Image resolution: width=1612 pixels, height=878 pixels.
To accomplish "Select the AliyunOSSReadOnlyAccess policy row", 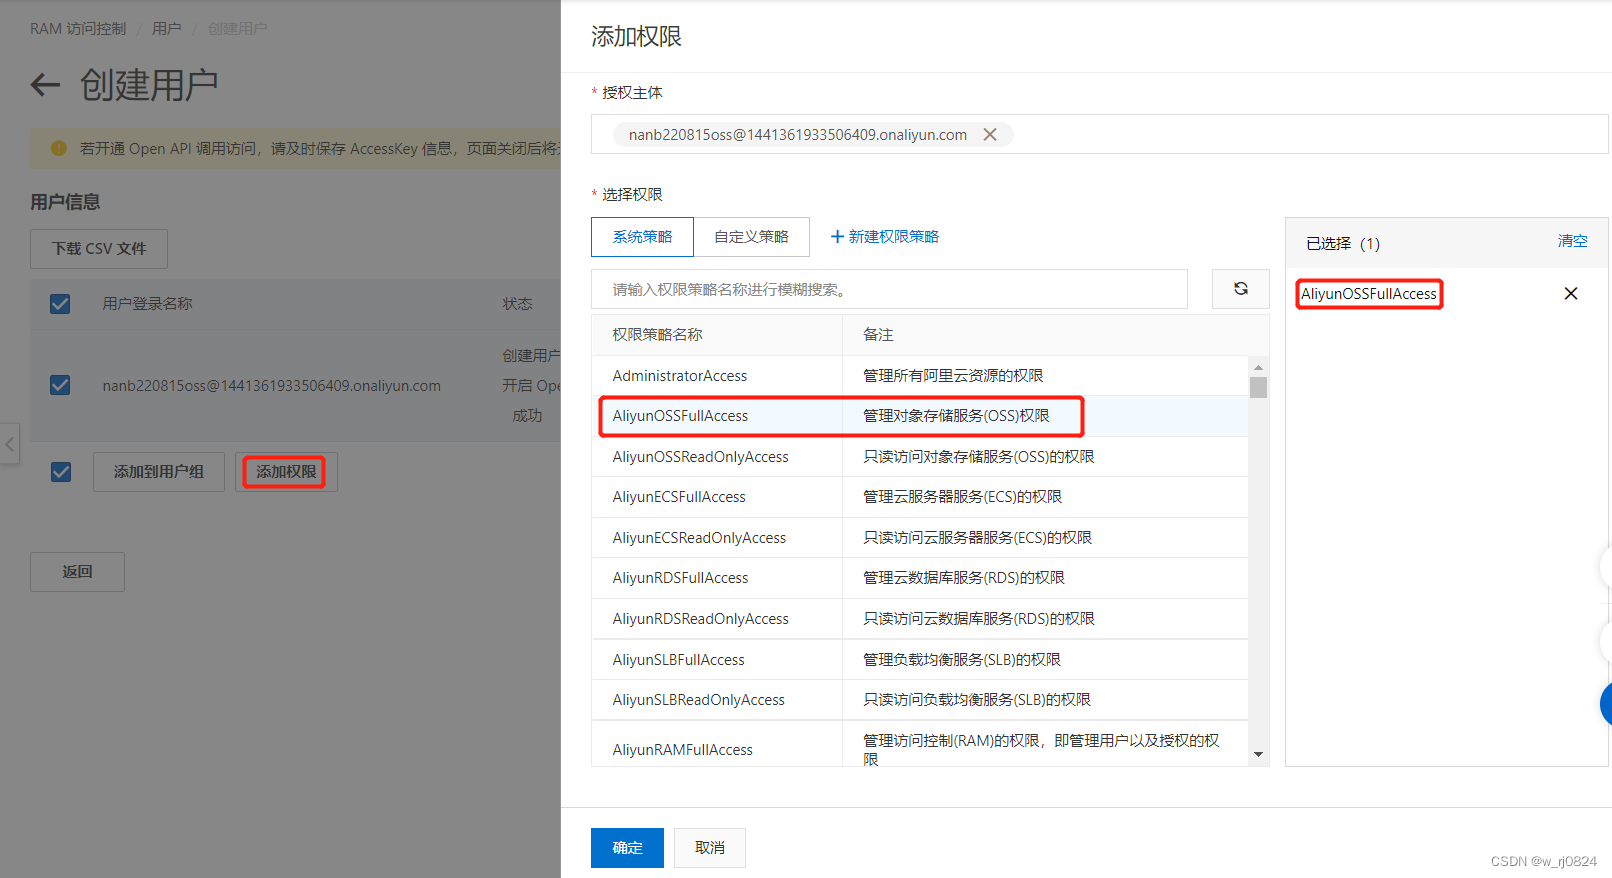I will (920, 457).
